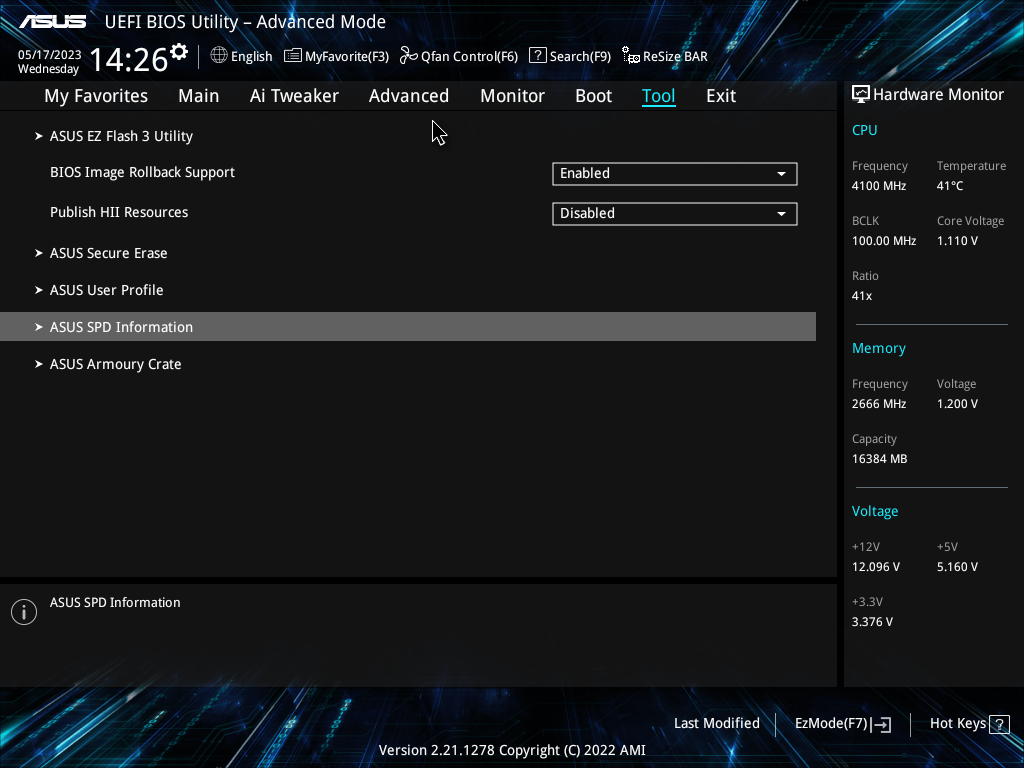Expand ASUS Armoury Crate submenu arrow

[39, 364]
